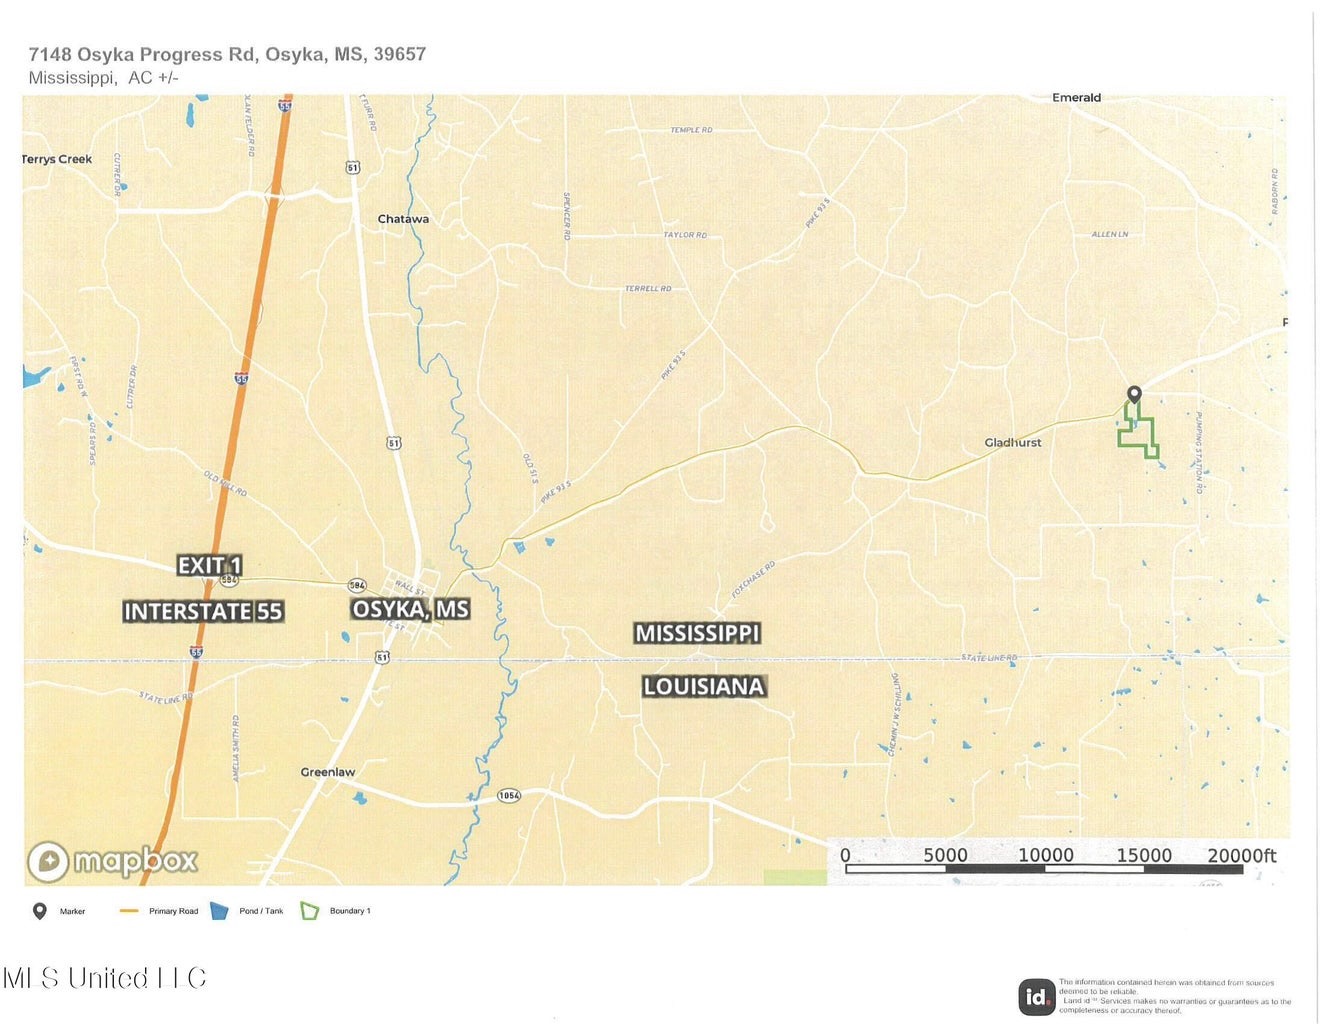Screen dimensions: 1325x1024
Task: Click the 'Emerald' place name
Action: (x=1077, y=98)
